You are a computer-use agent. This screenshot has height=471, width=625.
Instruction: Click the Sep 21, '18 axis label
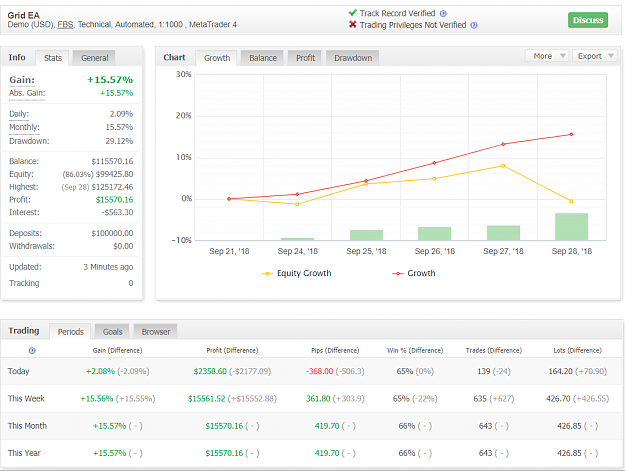point(229,251)
